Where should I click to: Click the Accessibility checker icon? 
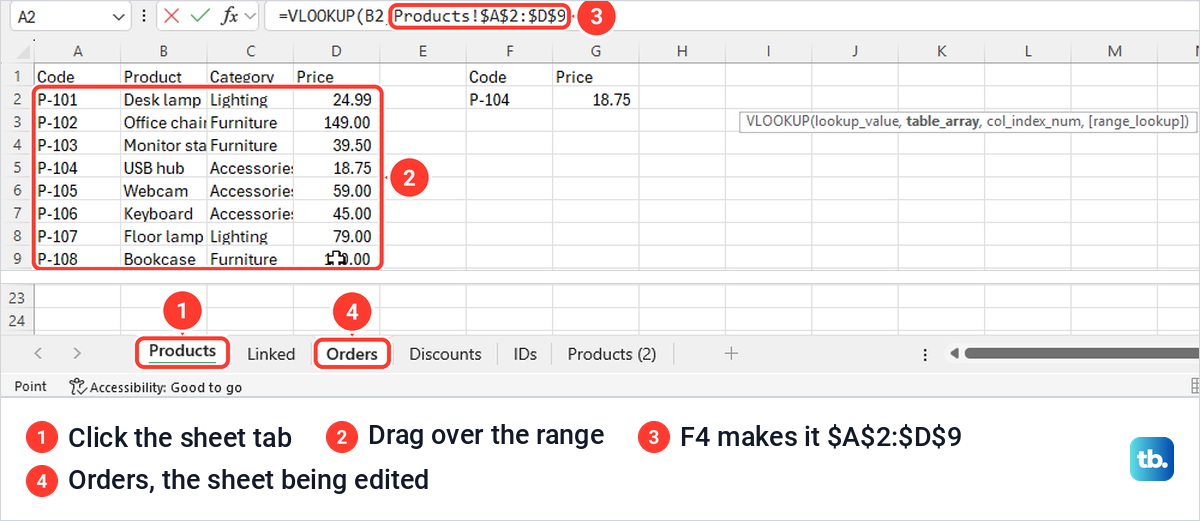pyautogui.click(x=77, y=386)
